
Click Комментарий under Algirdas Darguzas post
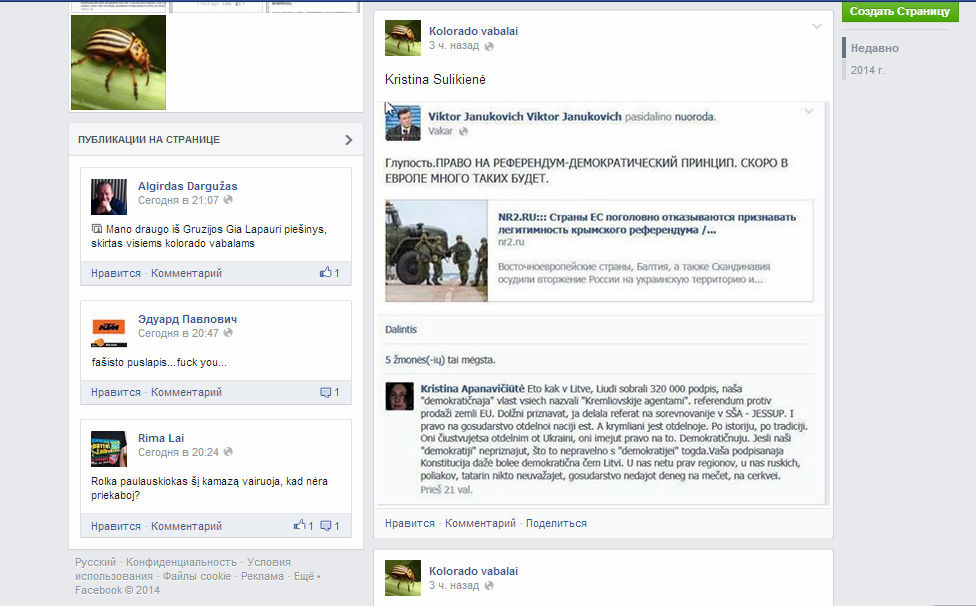tap(186, 273)
